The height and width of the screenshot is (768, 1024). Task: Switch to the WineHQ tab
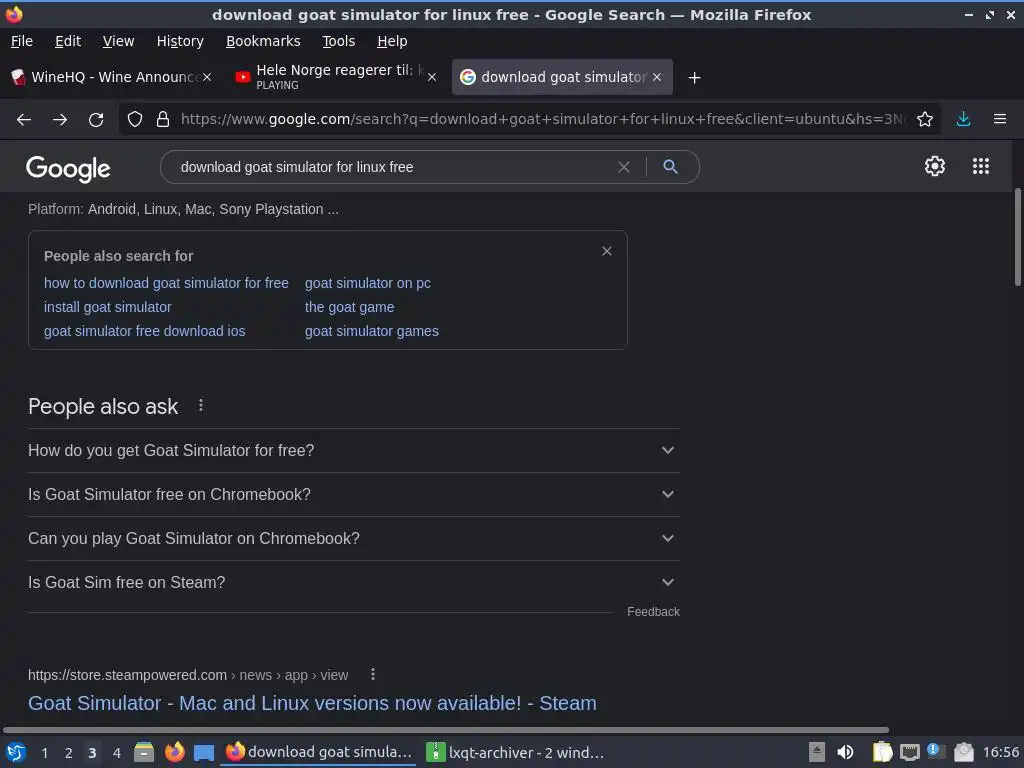[x=111, y=77]
